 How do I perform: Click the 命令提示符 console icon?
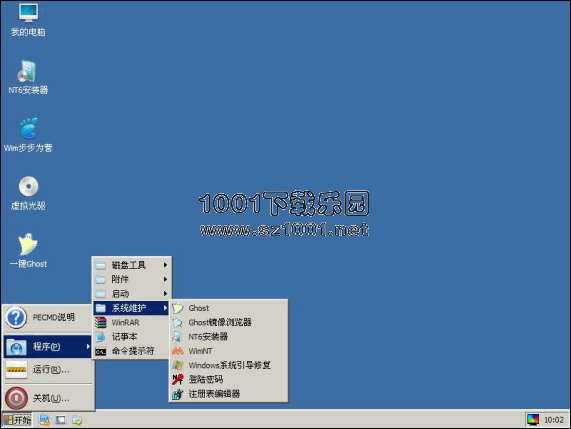[101, 351]
